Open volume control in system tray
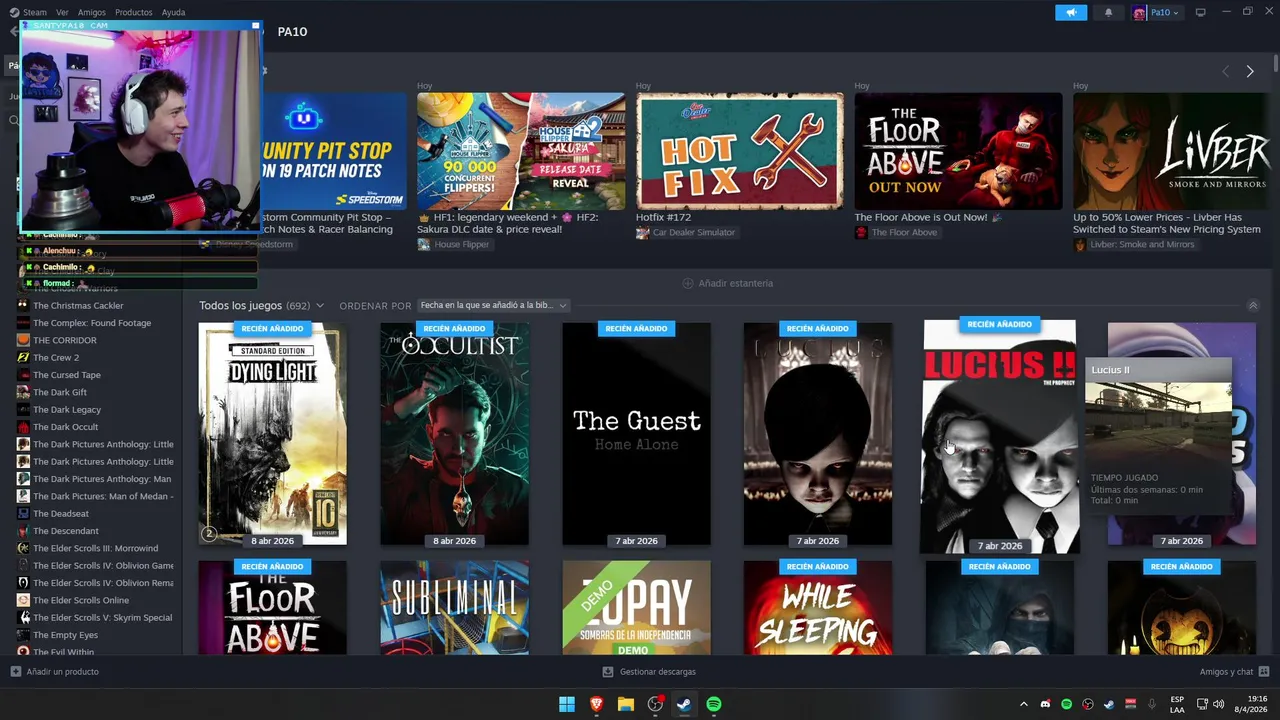 pyautogui.click(x=1218, y=704)
